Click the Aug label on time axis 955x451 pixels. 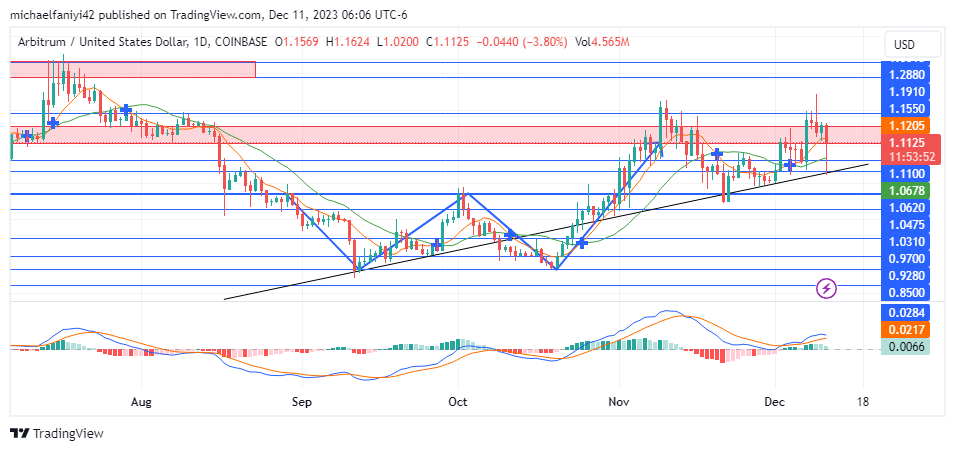pos(141,403)
